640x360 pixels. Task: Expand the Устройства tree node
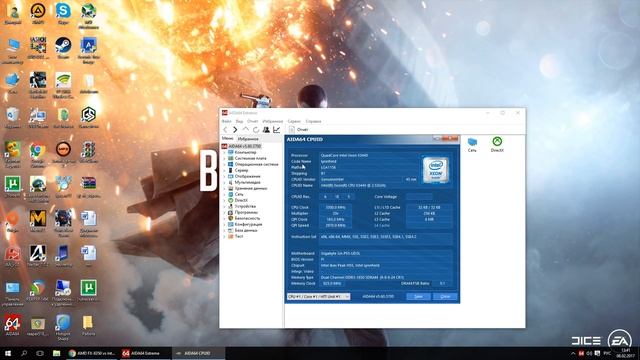pos(224,207)
